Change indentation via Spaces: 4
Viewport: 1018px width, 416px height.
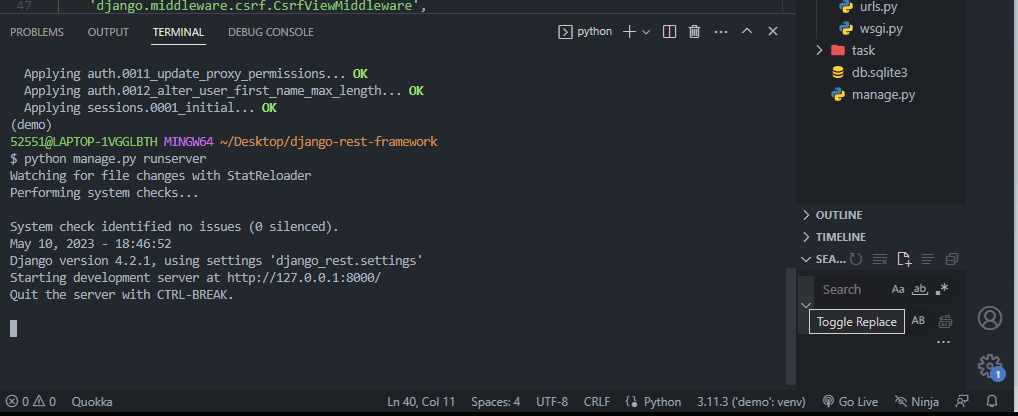click(495, 402)
